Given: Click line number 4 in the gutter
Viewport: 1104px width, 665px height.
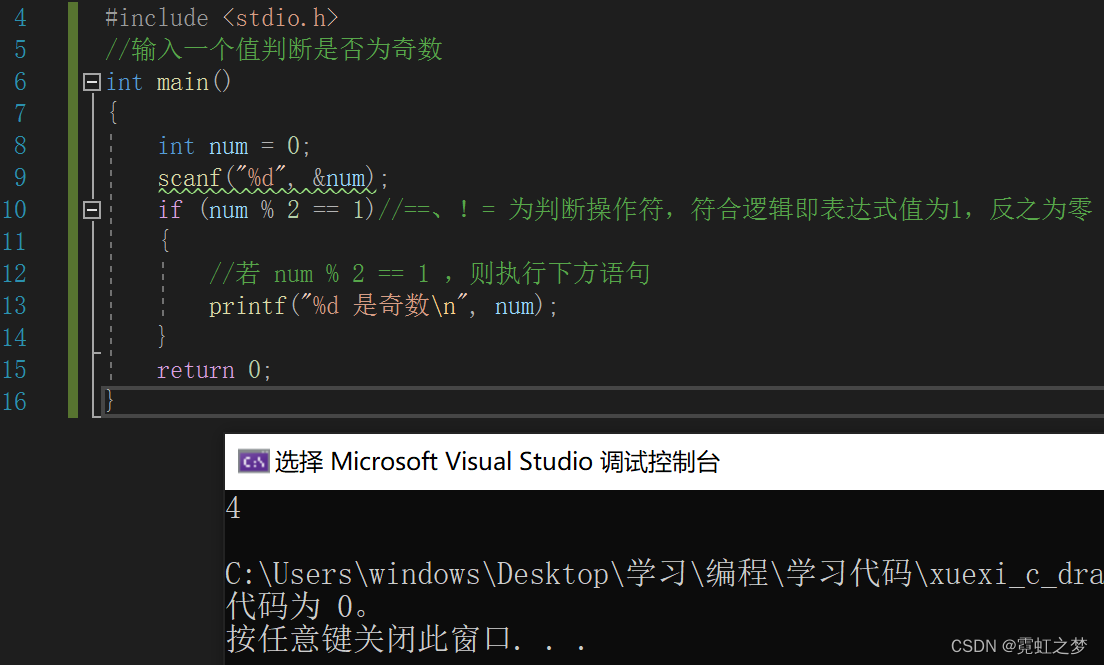Looking at the screenshot, I should [20, 18].
